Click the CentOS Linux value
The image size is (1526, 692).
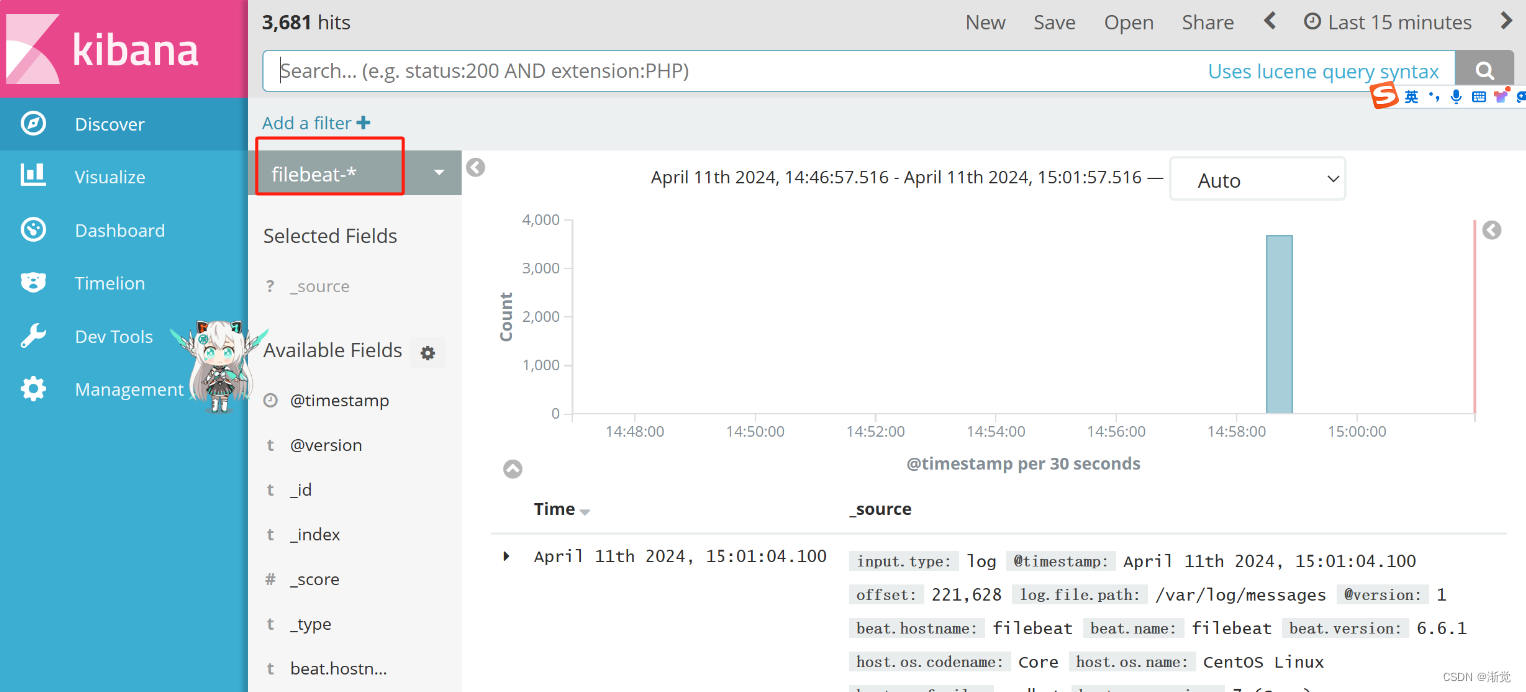[1263, 662]
